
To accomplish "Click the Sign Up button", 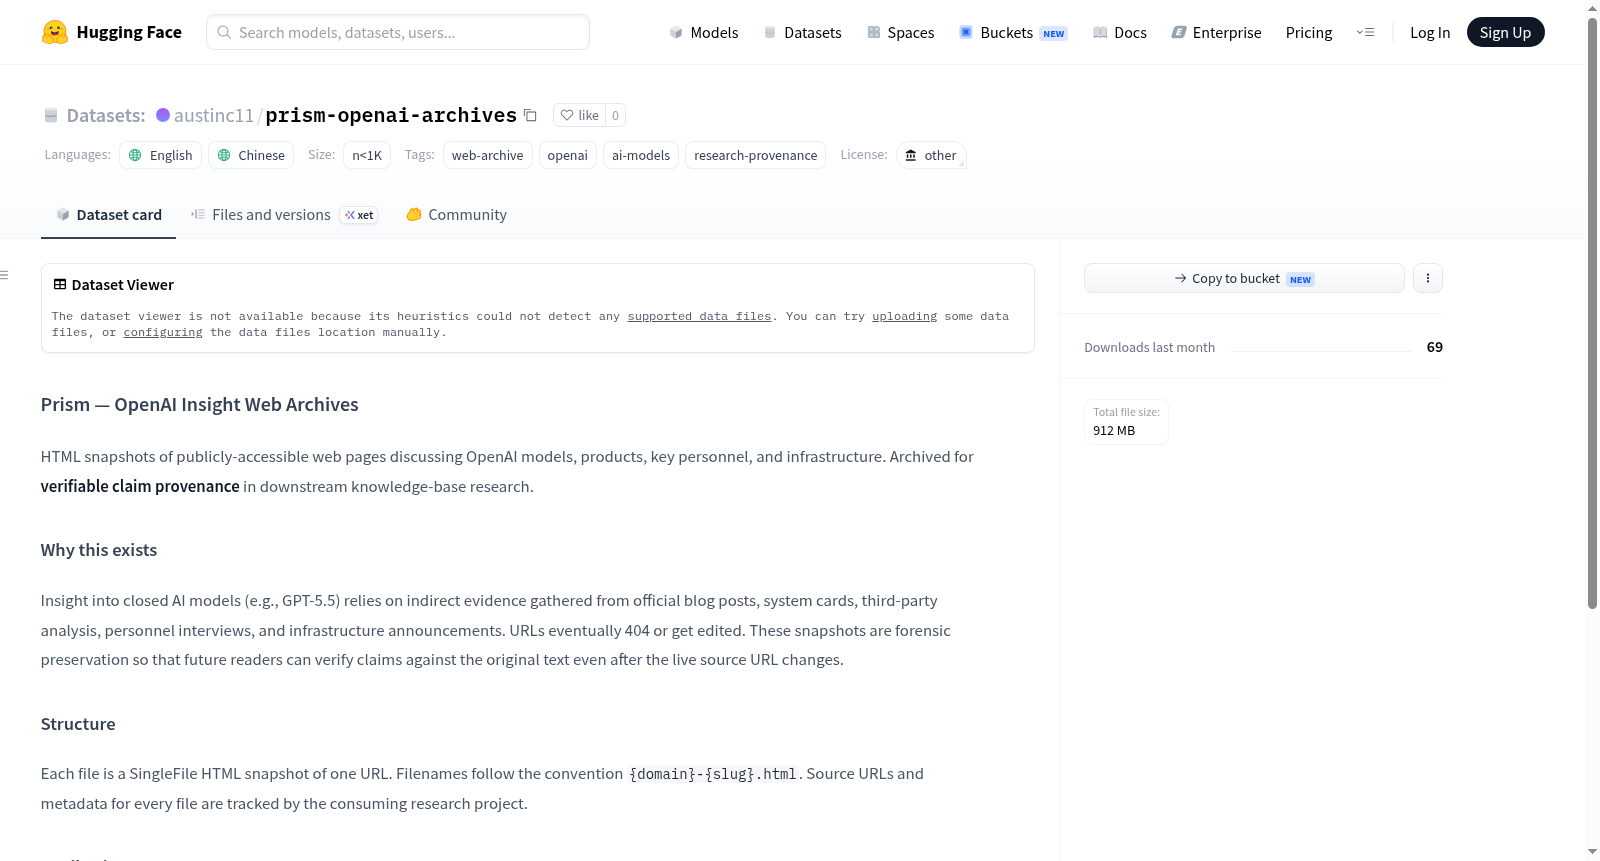I will pyautogui.click(x=1505, y=32).
